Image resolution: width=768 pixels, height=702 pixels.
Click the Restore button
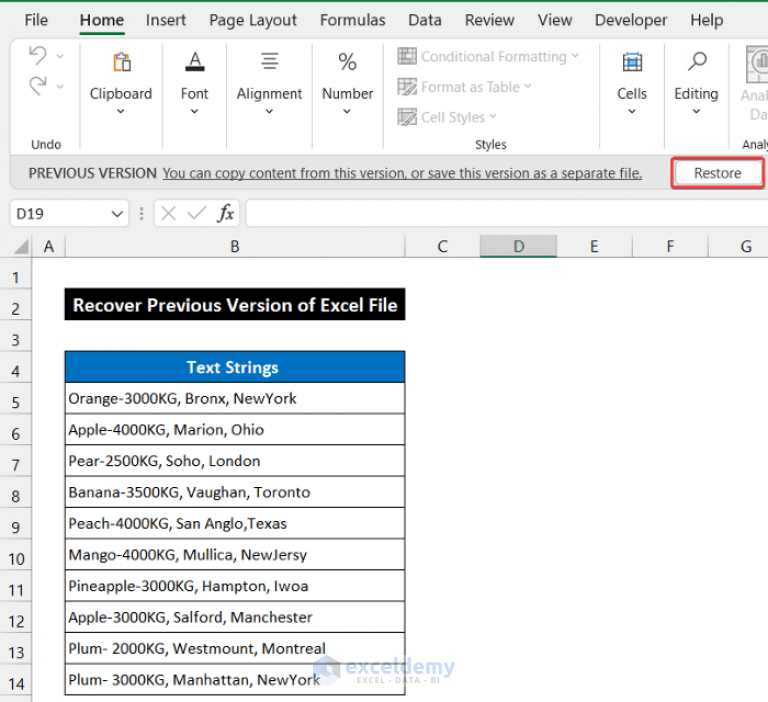point(718,173)
